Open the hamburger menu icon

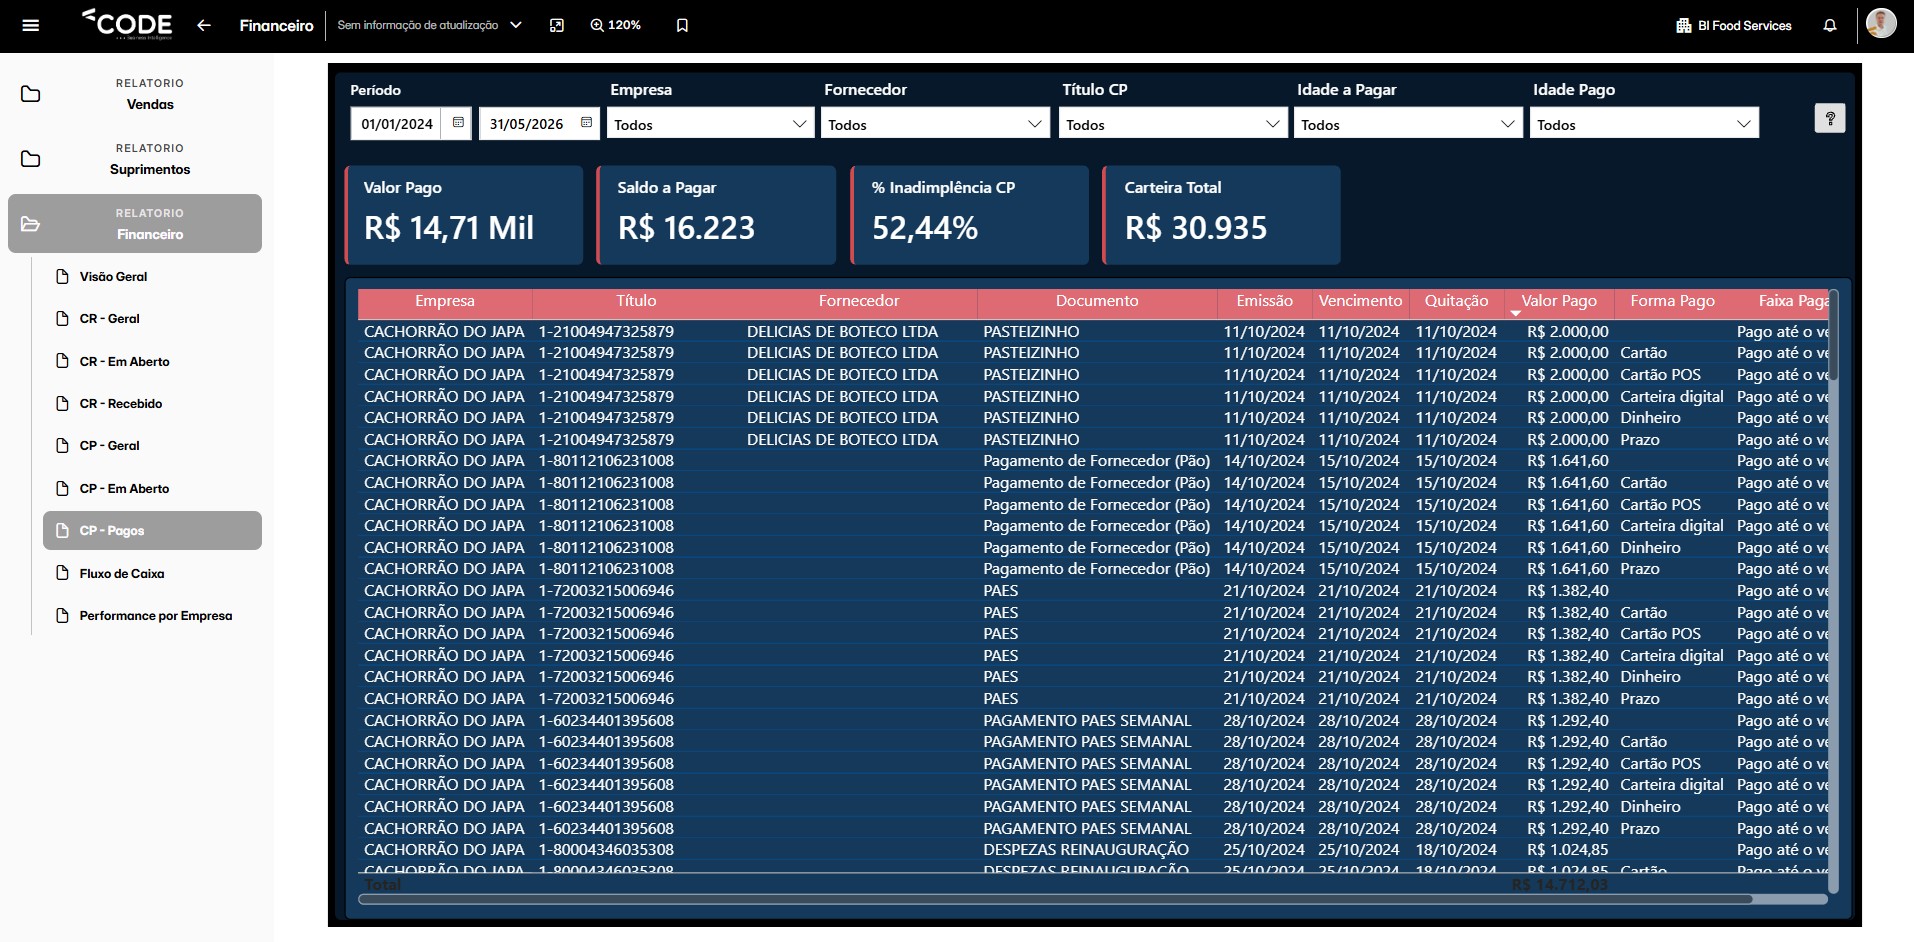click(30, 25)
